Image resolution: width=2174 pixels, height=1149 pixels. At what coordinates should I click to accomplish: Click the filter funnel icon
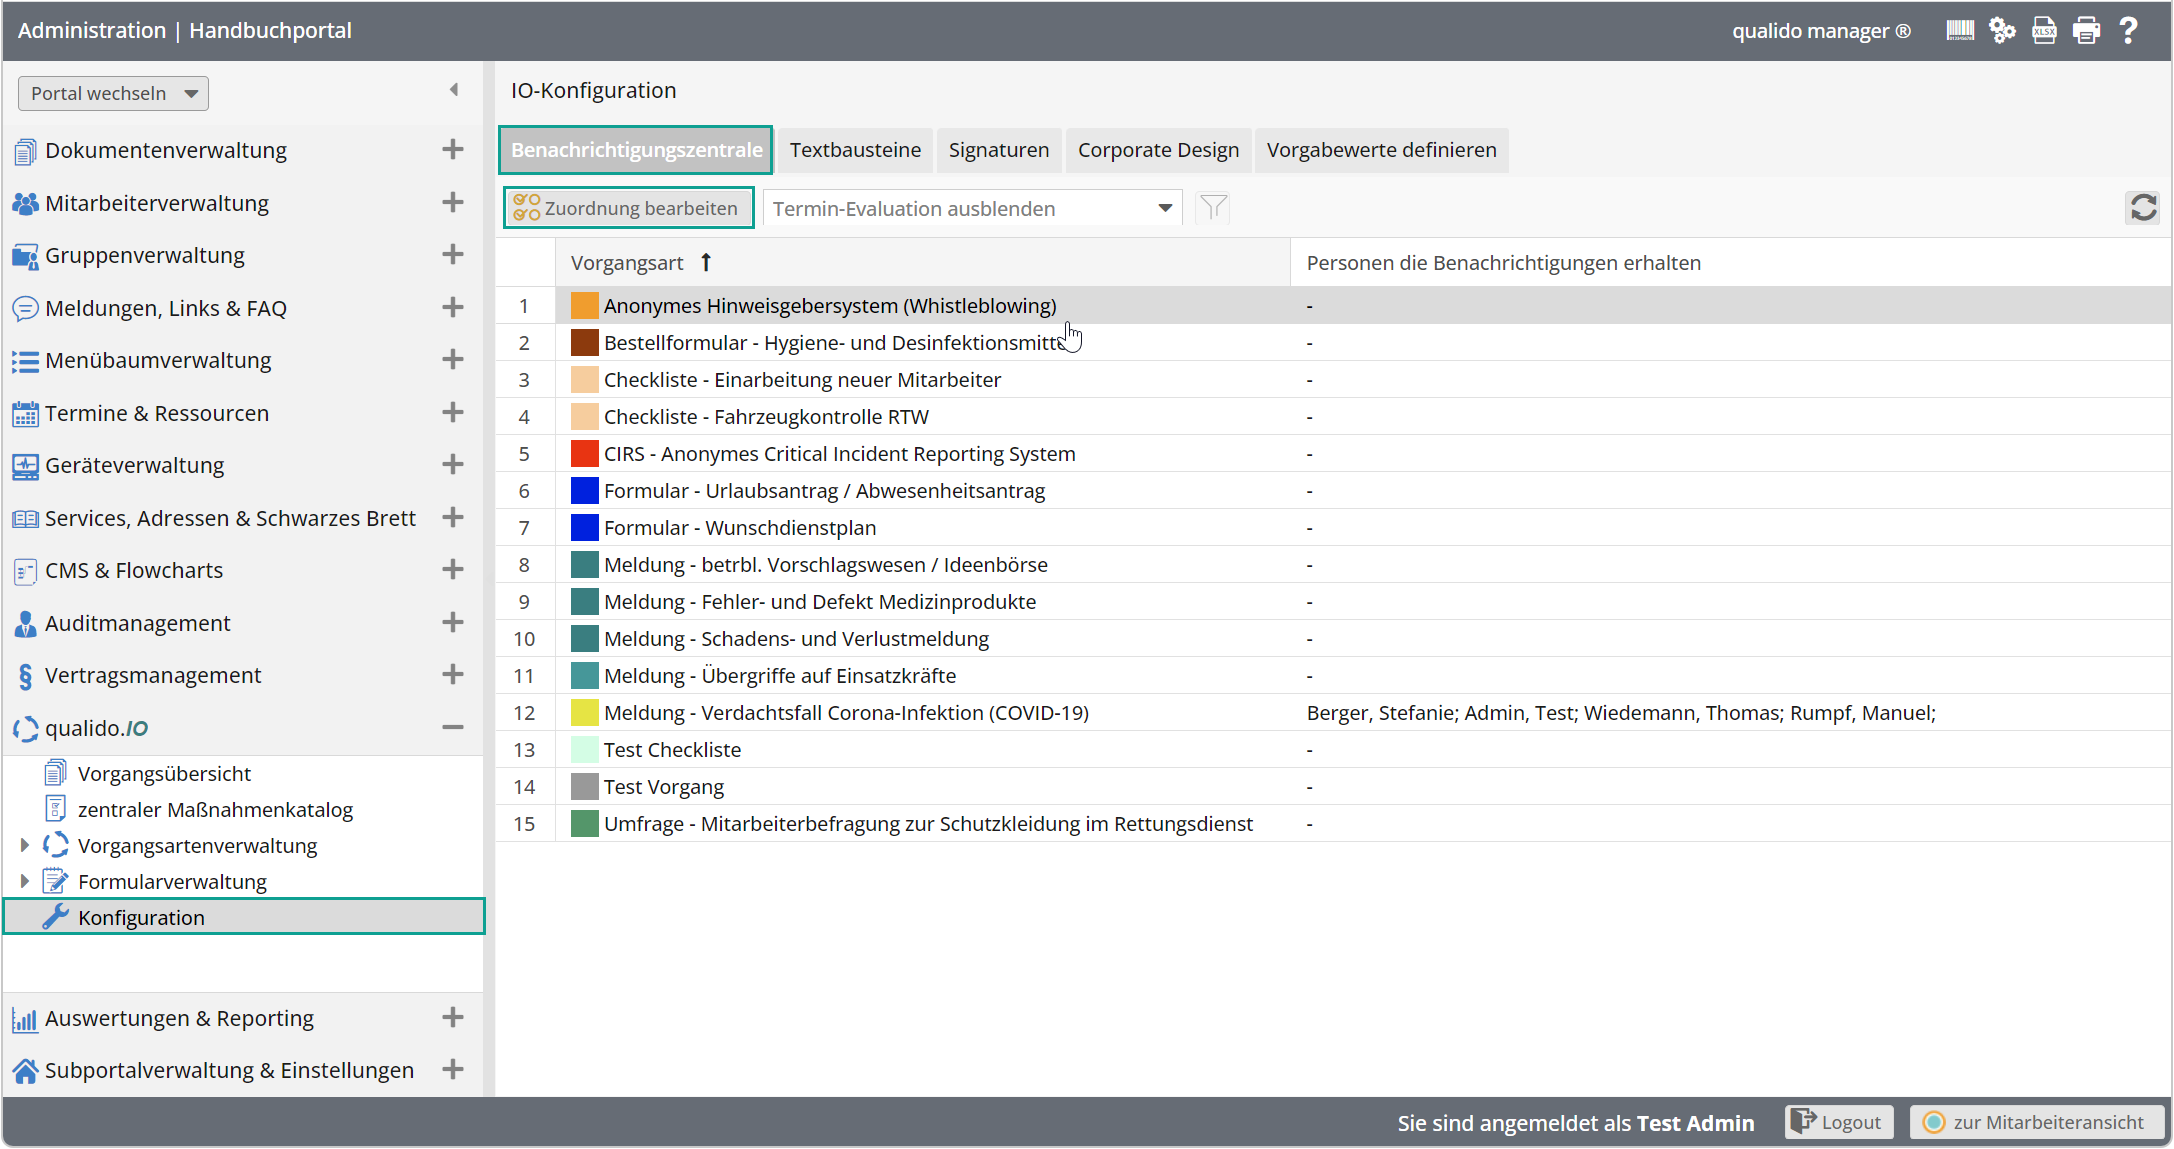(1213, 208)
